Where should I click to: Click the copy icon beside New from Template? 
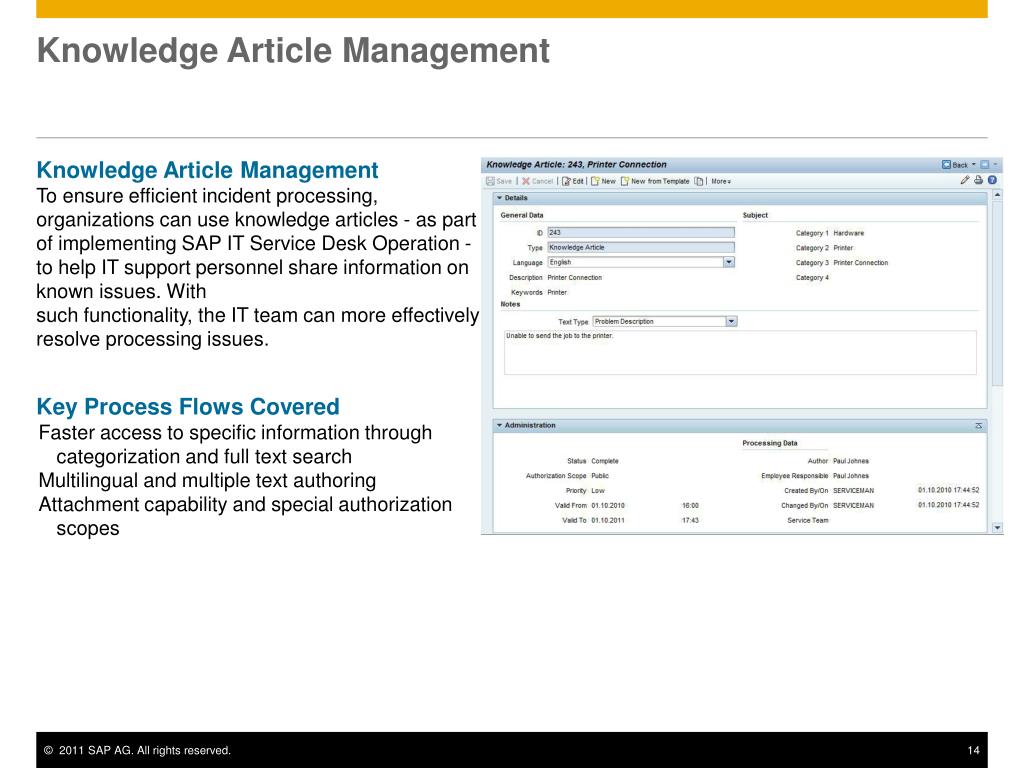(699, 181)
